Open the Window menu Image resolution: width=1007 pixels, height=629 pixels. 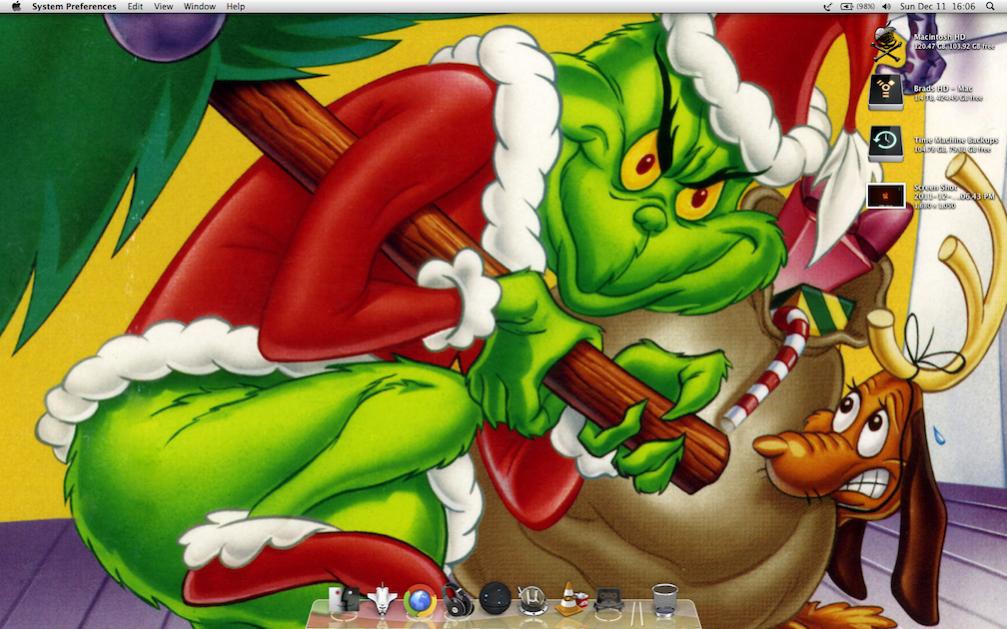(200, 6)
